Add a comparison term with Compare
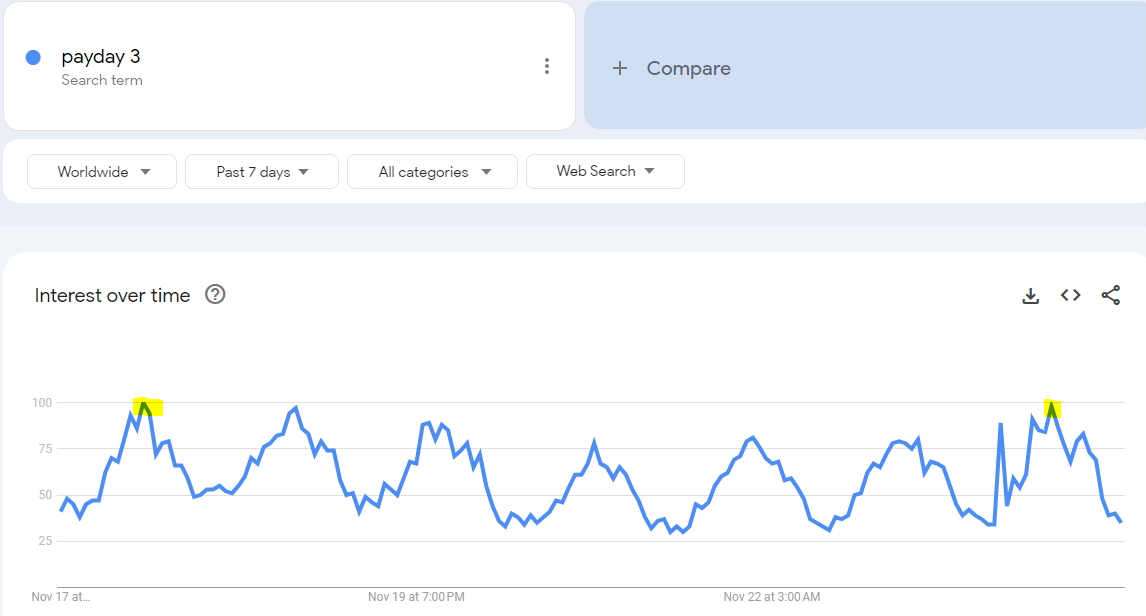Image resolution: width=1146 pixels, height=616 pixels. (688, 68)
